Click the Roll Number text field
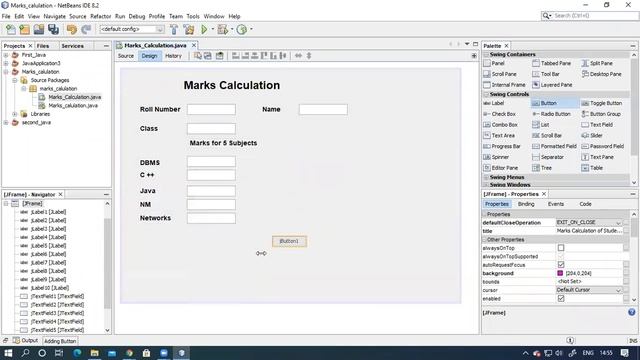The image size is (640, 360). point(211,109)
